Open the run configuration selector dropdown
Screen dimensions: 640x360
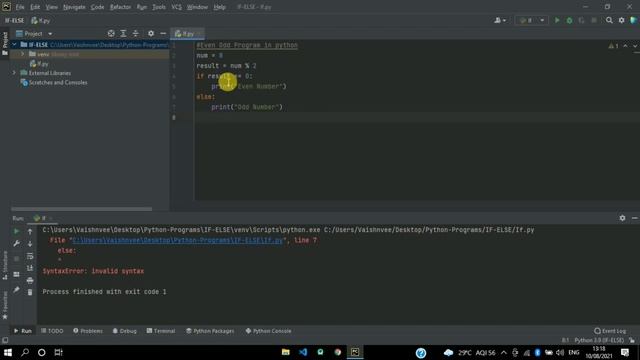[531, 20]
